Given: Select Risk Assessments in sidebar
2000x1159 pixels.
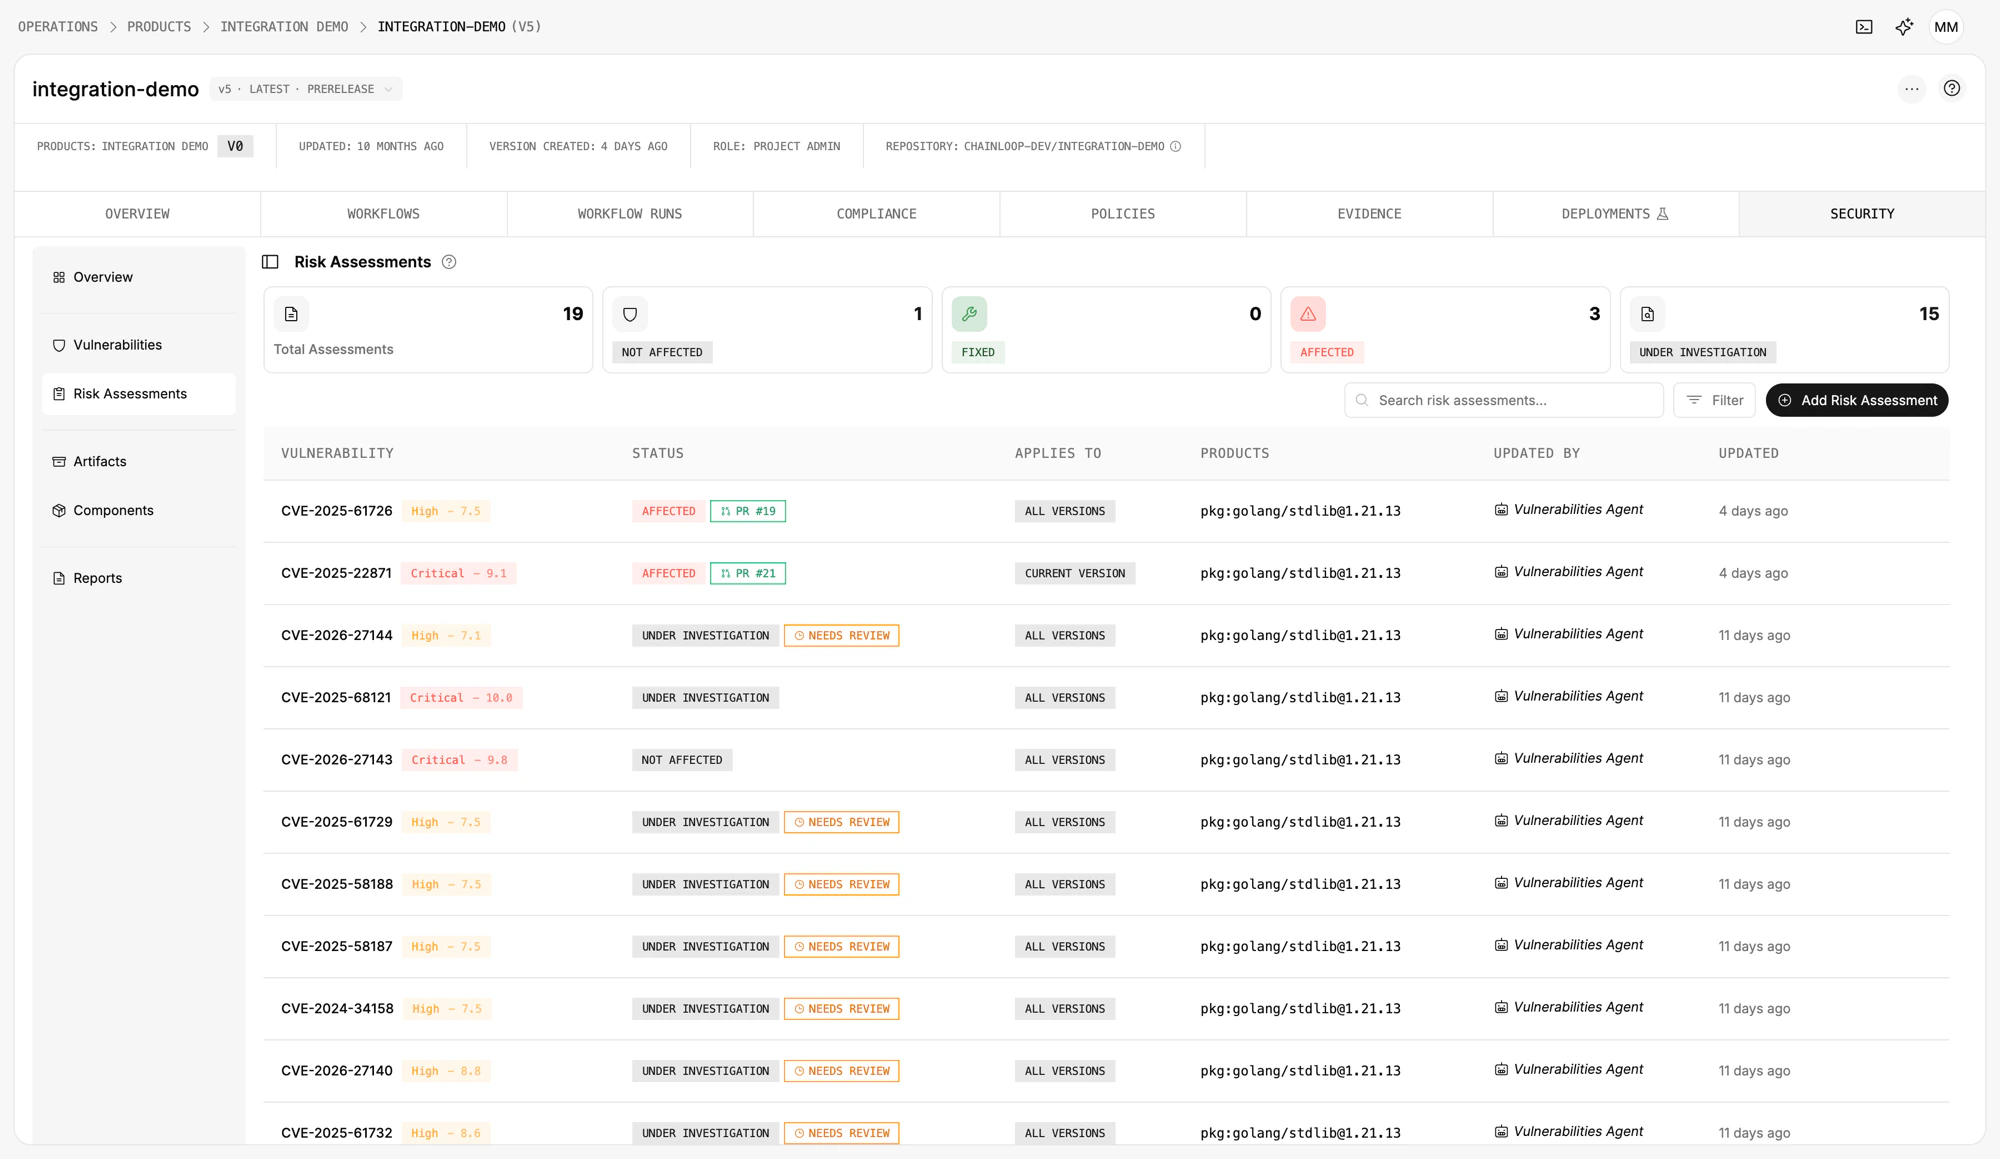Looking at the screenshot, I should coord(139,394).
